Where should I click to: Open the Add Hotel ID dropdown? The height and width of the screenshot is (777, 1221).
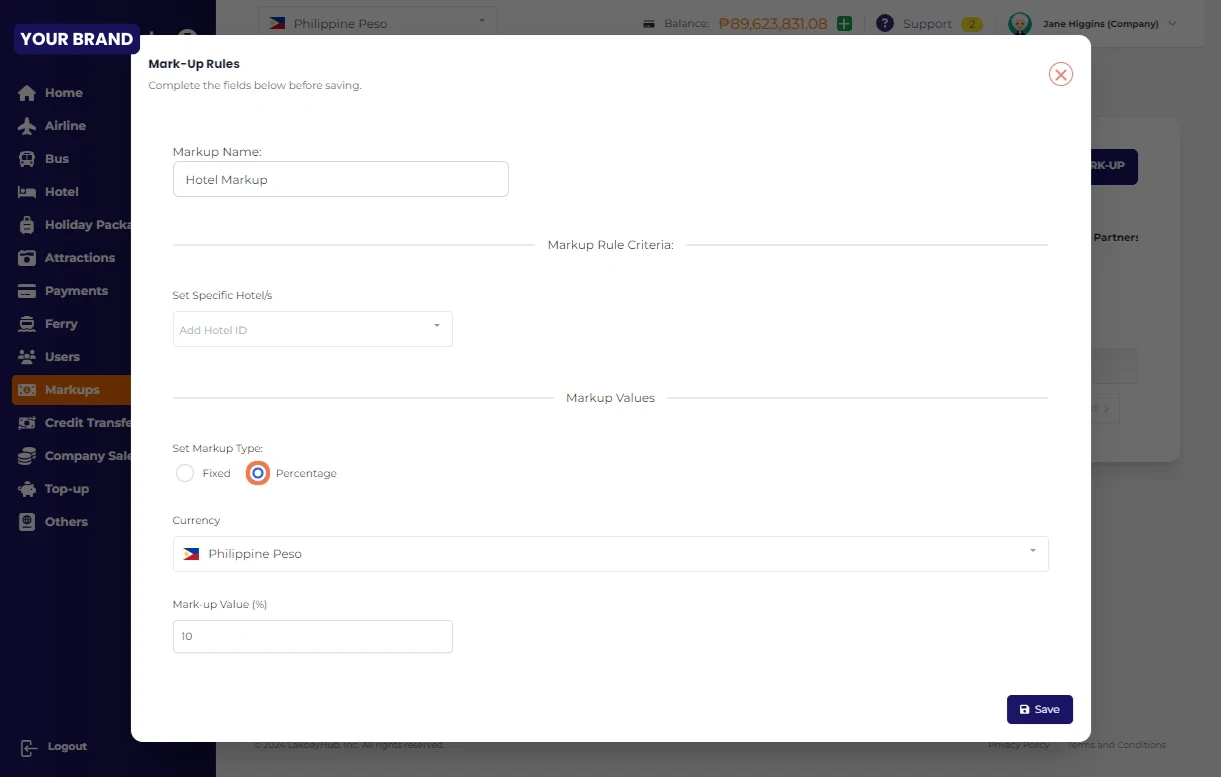click(312, 329)
